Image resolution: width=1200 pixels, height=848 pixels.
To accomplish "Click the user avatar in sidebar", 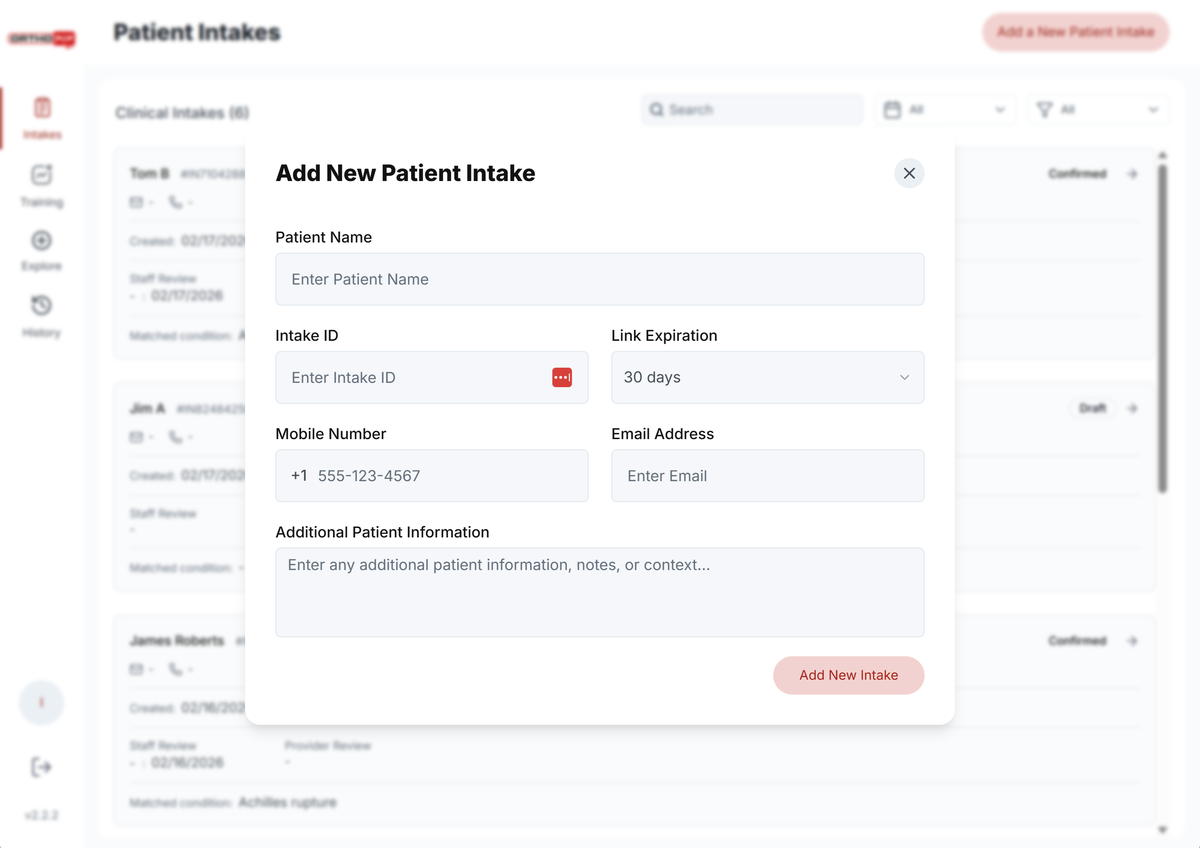I will click(42, 703).
